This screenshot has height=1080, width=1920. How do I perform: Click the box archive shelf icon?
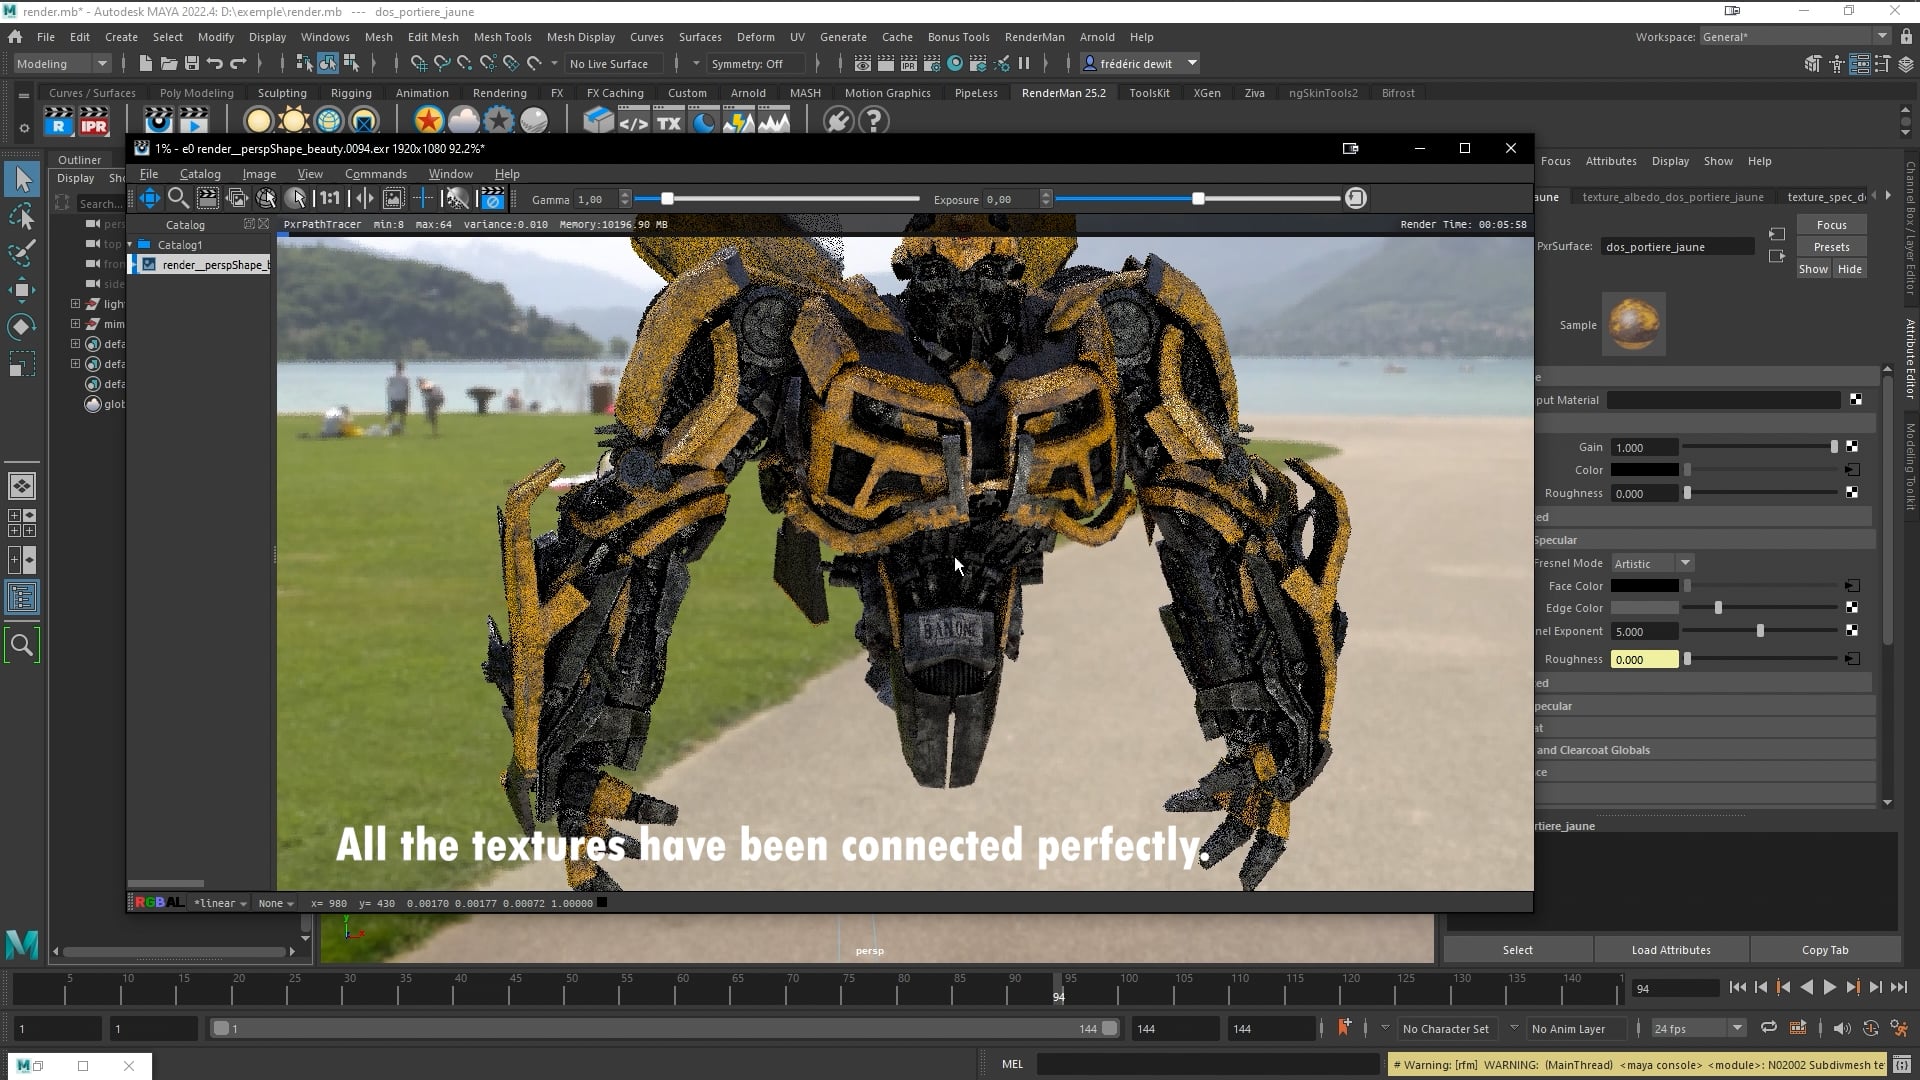click(x=598, y=121)
